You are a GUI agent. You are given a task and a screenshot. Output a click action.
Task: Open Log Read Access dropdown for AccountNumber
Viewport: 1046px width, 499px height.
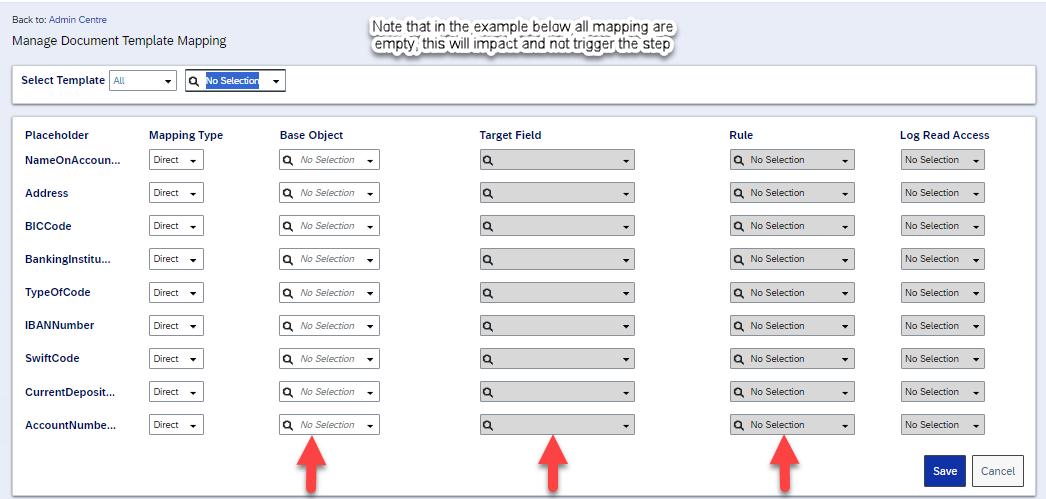tap(943, 425)
